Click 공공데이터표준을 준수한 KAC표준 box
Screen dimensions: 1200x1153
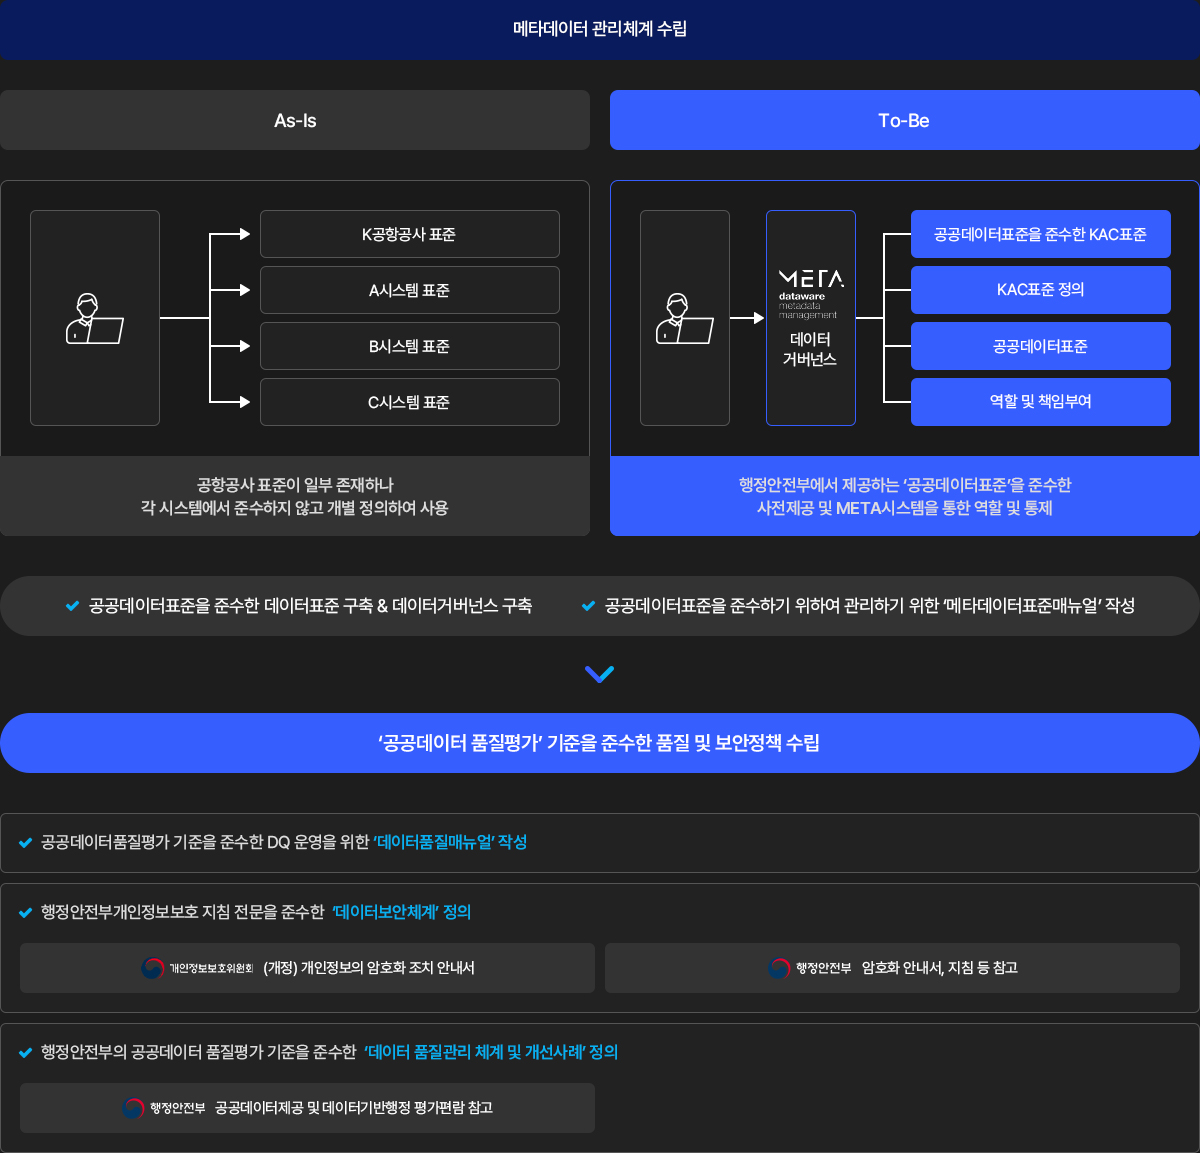pos(1041,234)
